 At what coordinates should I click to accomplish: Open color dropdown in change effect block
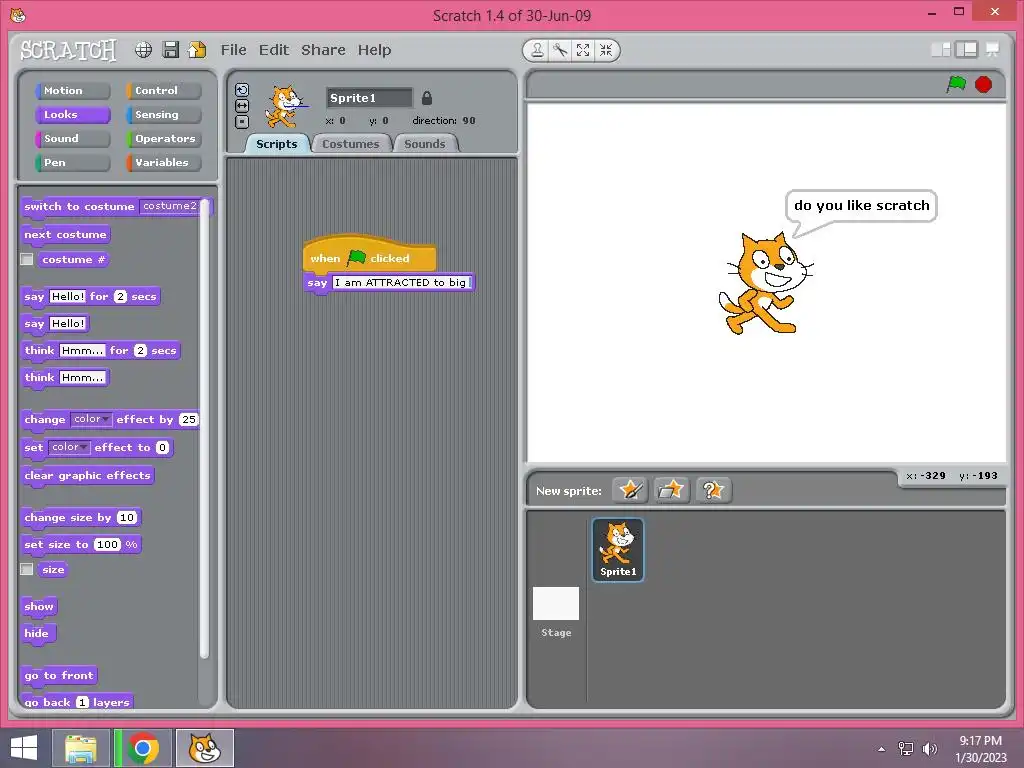[x=91, y=419]
